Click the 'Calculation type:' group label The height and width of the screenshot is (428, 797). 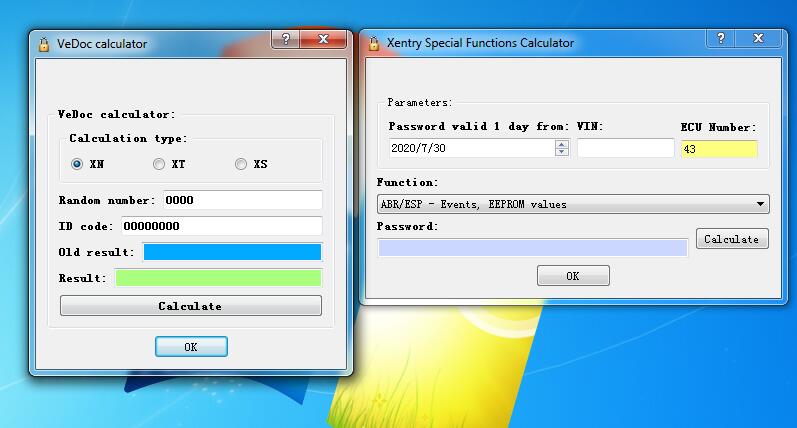coord(128,138)
